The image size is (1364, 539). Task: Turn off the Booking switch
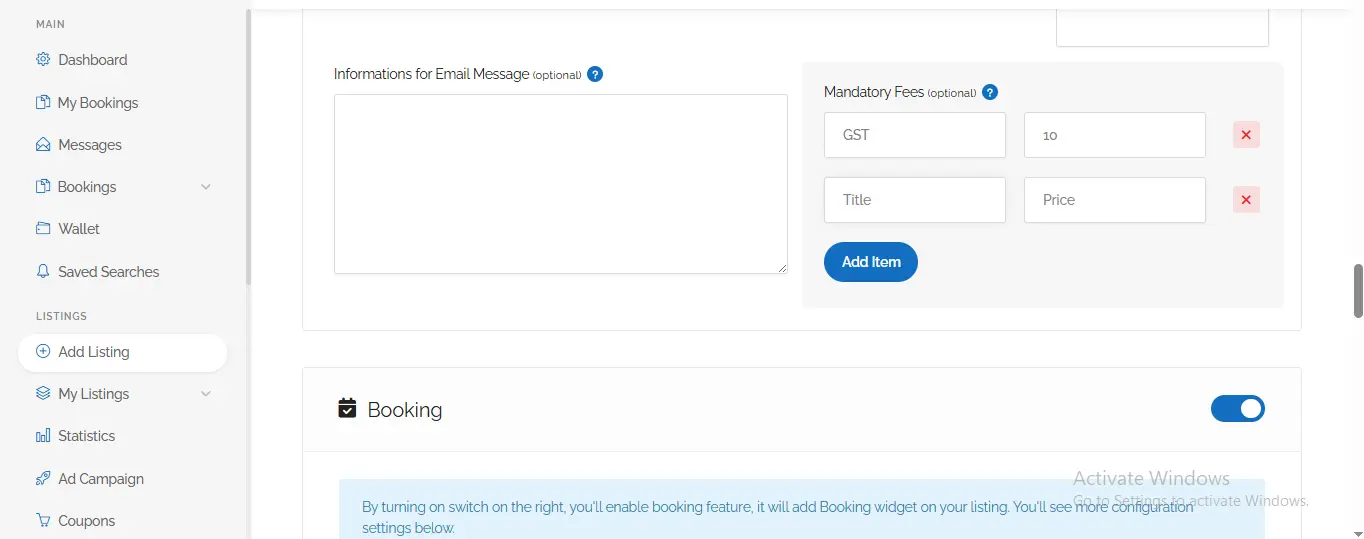[x=1238, y=409]
